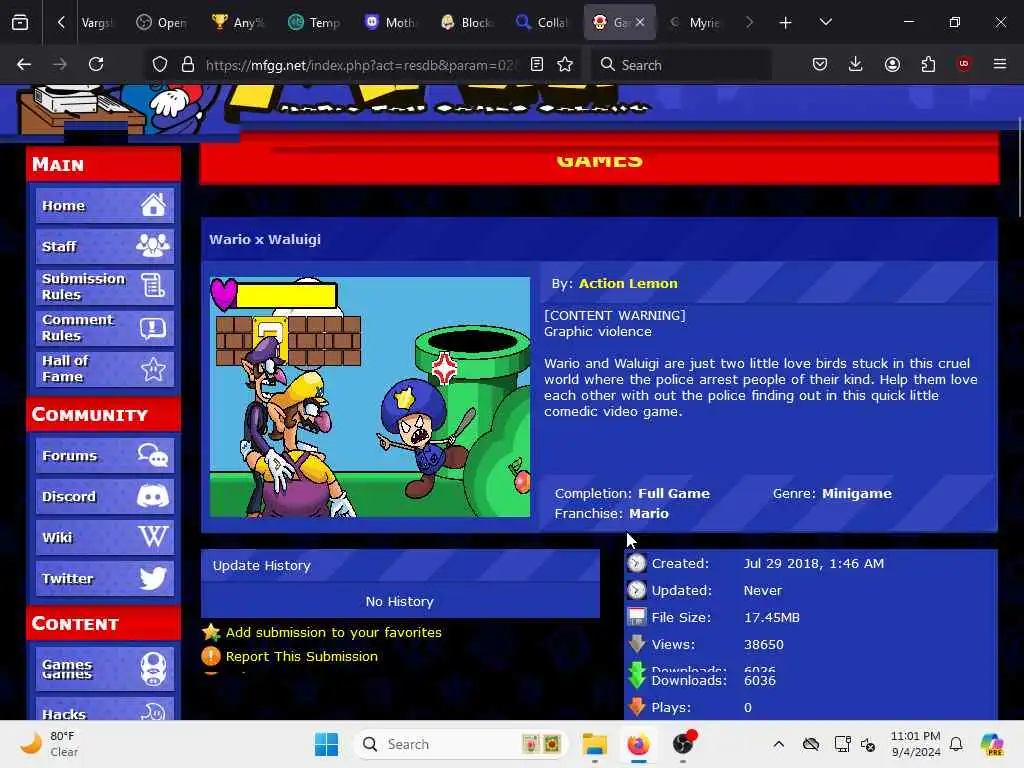Click the browser Search field
Screen dimensions: 1024x768
tap(680, 65)
